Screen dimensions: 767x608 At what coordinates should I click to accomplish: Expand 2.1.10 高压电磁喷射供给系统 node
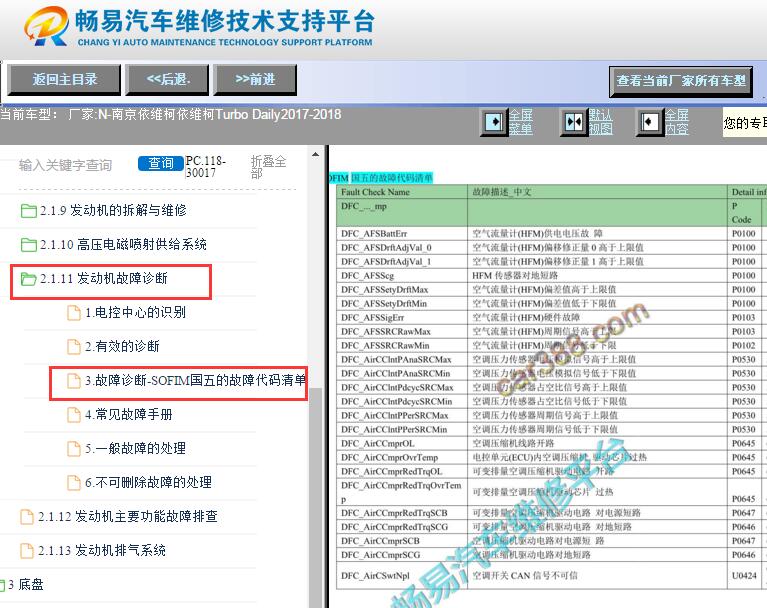click(123, 245)
